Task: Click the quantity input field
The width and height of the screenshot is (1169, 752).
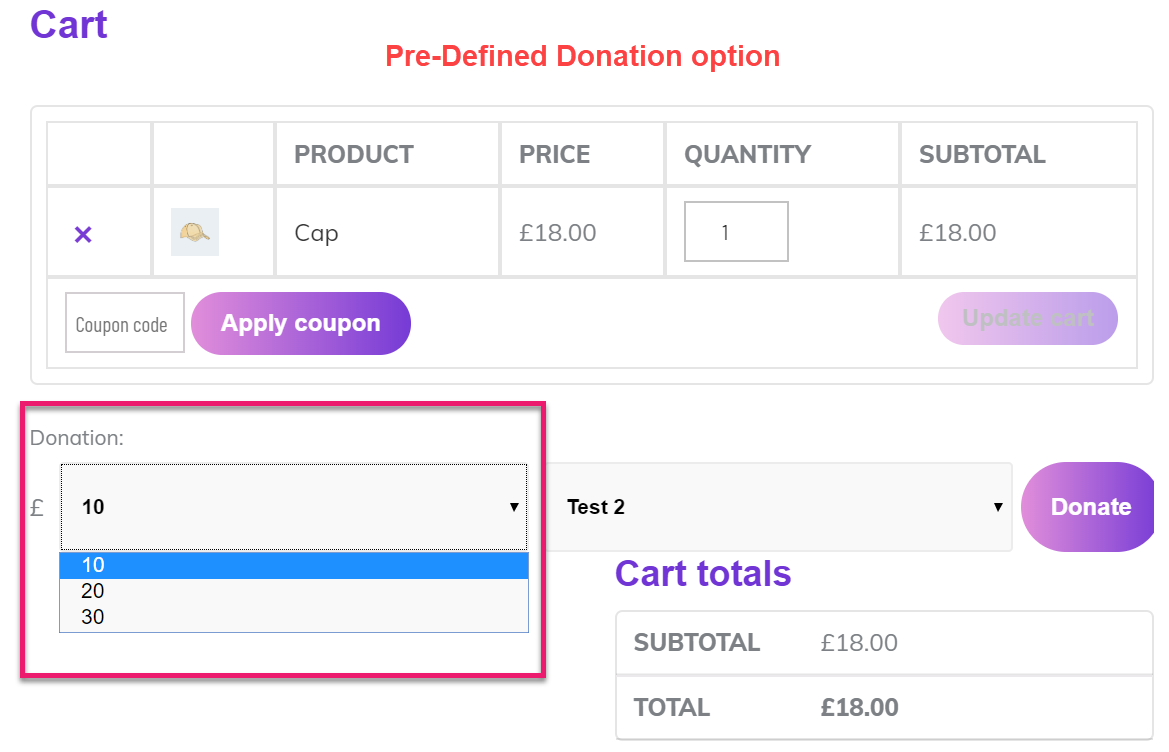Action: coord(736,232)
